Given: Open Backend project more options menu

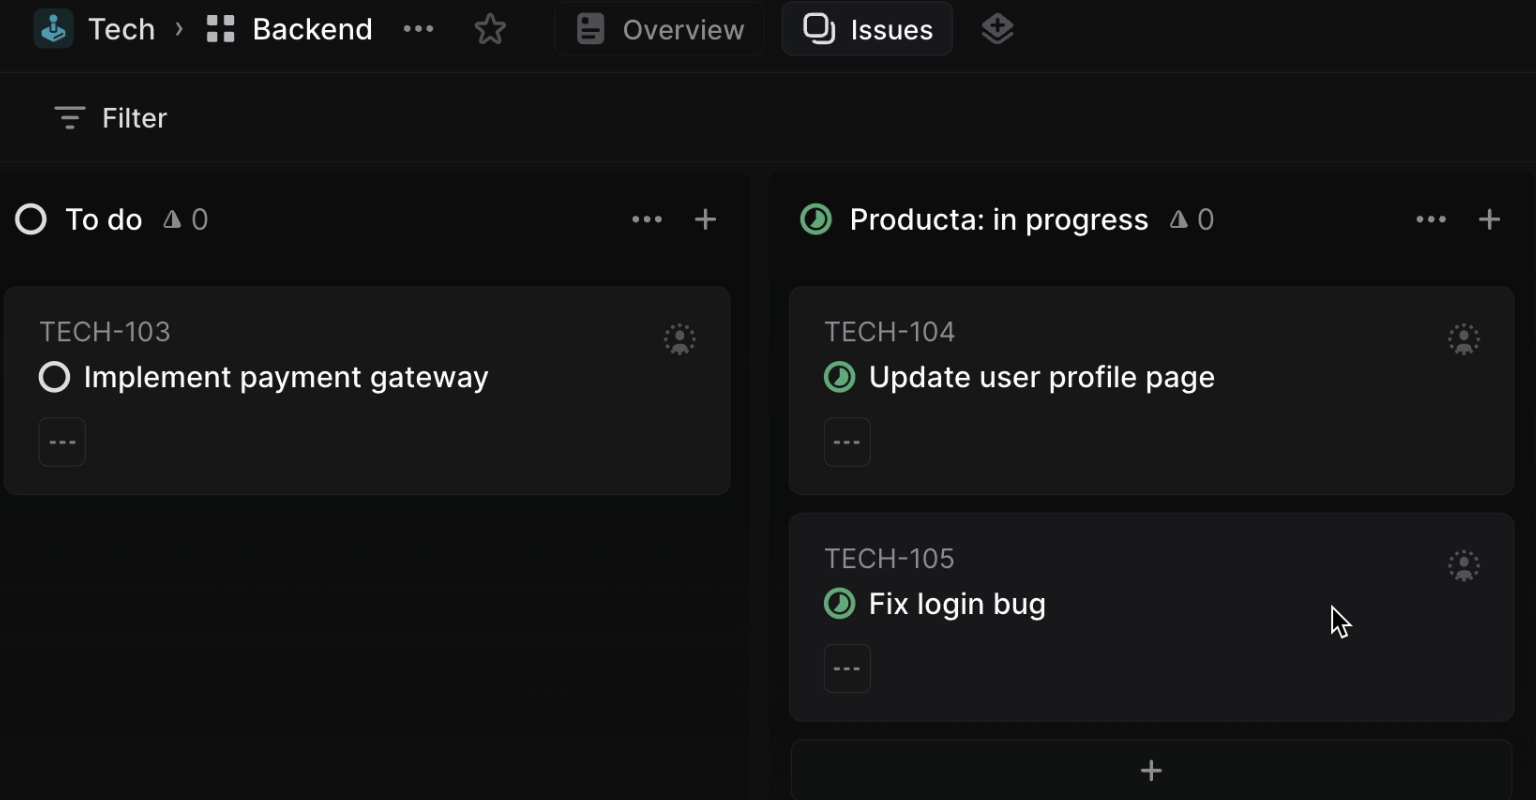Looking at the screenshot, I should click(x=418, y=29).
